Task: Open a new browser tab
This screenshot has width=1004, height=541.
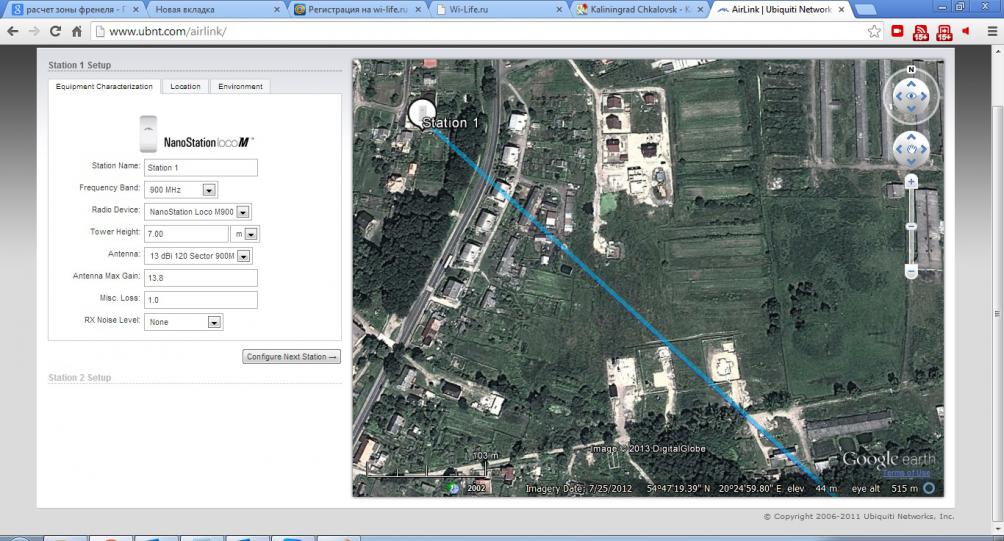Action: (865, 10)
